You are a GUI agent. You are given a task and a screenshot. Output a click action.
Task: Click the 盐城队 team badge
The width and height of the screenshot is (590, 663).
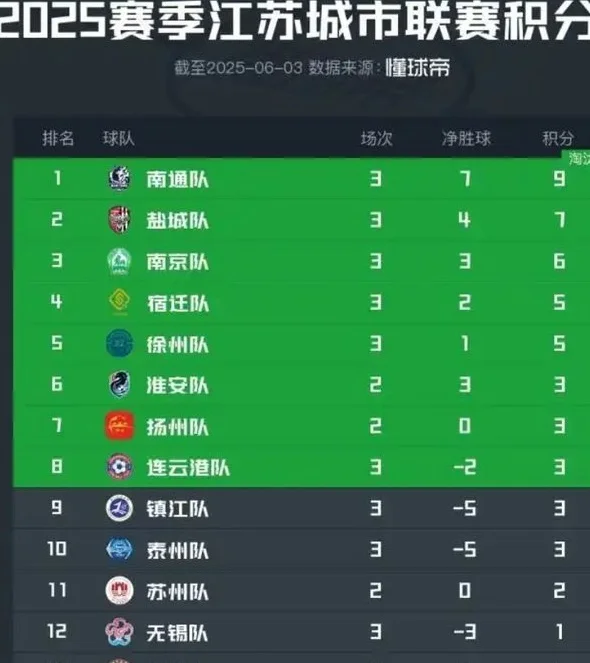(x=119, y=219)
